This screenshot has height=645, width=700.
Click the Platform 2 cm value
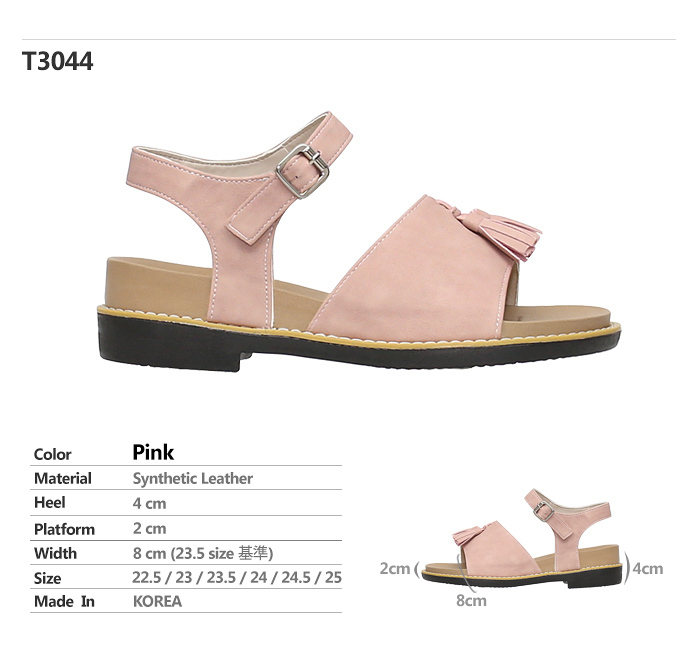coord(149,528)
